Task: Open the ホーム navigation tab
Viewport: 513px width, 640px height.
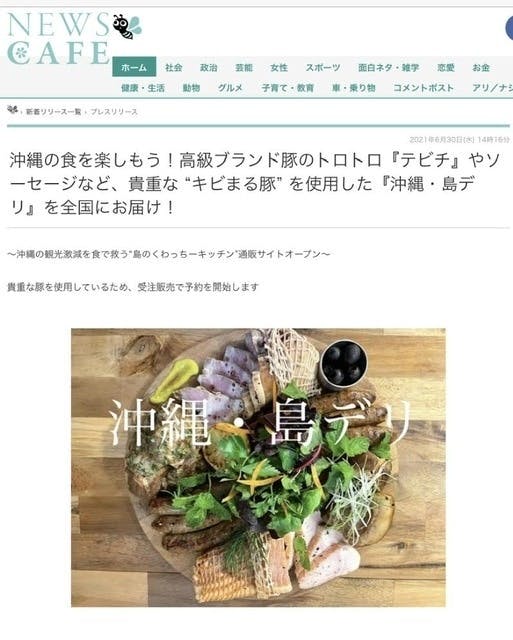Action: (134, 67)
